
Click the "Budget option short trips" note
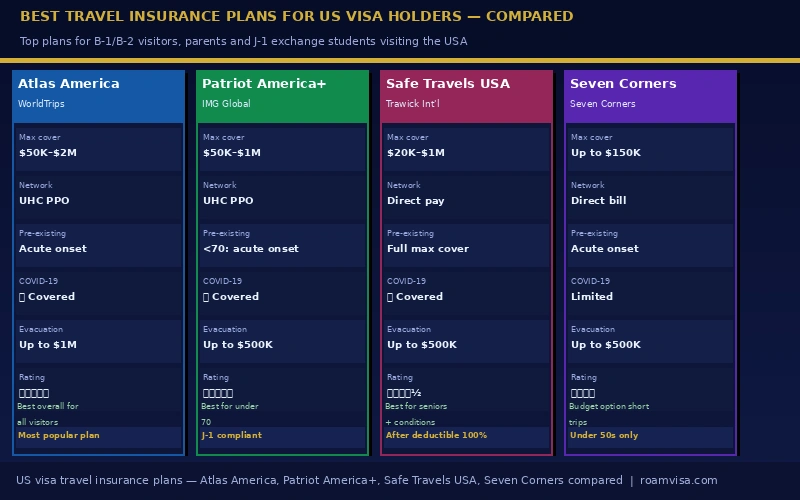609,414
